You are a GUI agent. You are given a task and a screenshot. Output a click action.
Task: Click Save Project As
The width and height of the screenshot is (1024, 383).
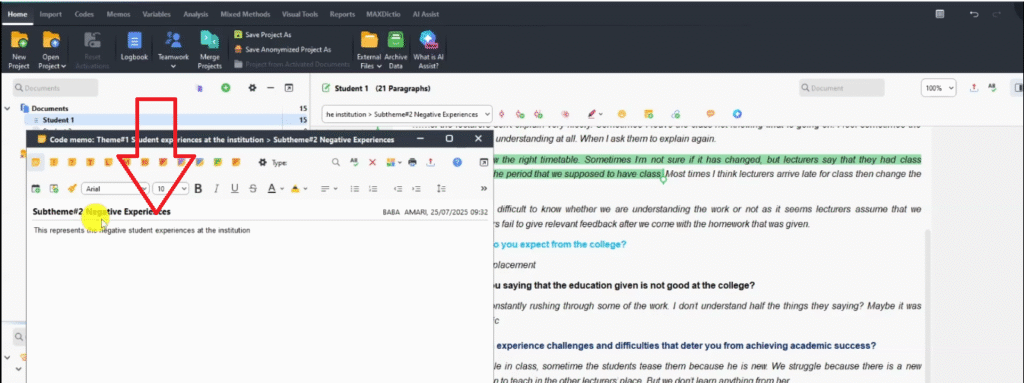263,35
